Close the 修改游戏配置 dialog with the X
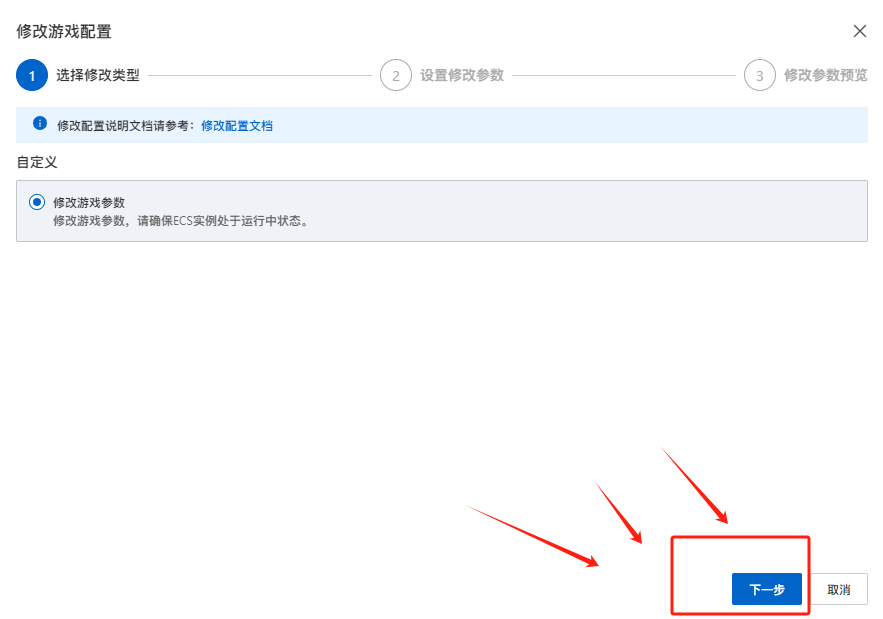This screenshot has width=883, height=619. tap(859, 31)
